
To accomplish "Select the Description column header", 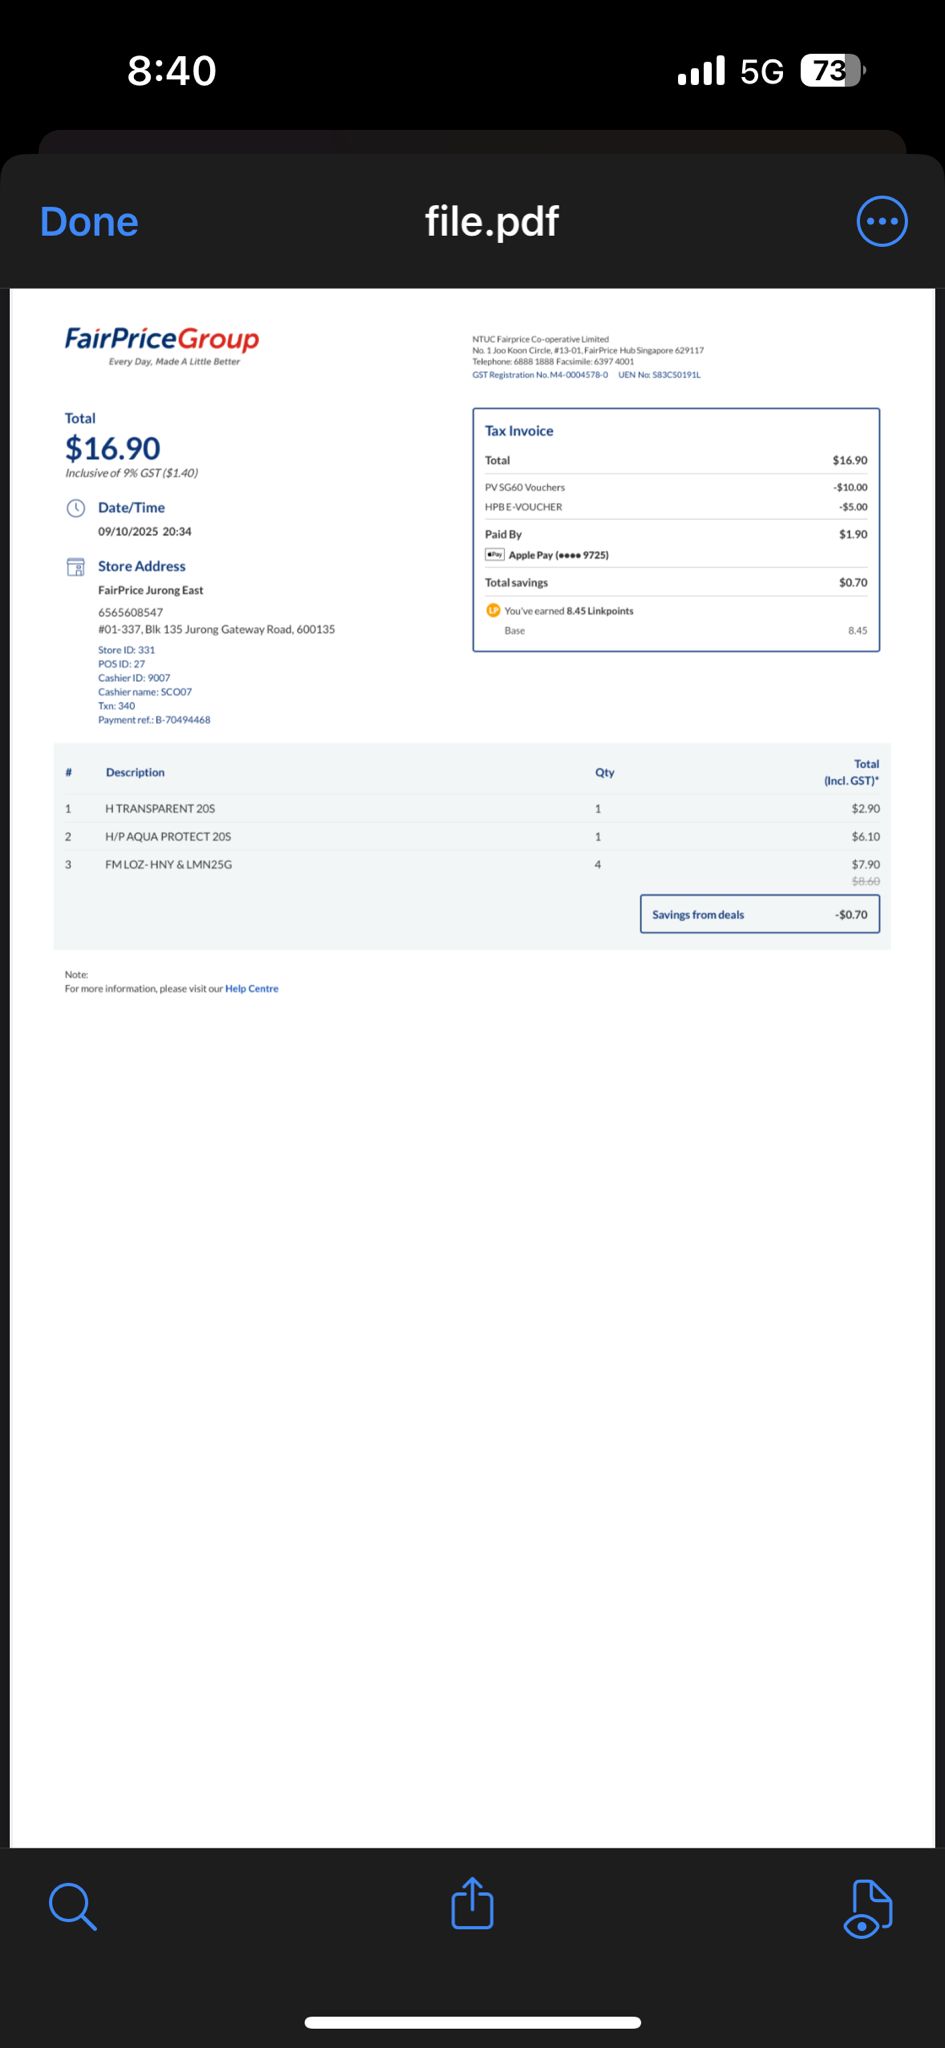I will [x=135, y=772].
